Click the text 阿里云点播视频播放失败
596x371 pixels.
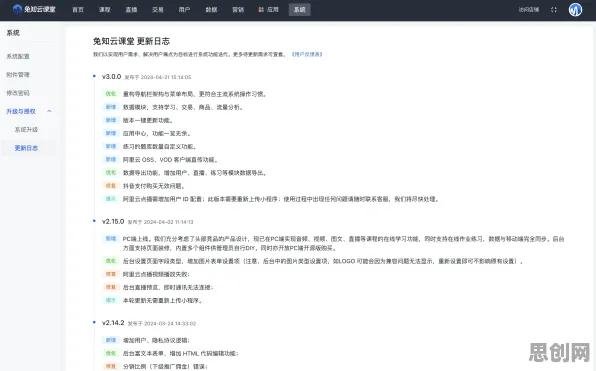[156, 274]
